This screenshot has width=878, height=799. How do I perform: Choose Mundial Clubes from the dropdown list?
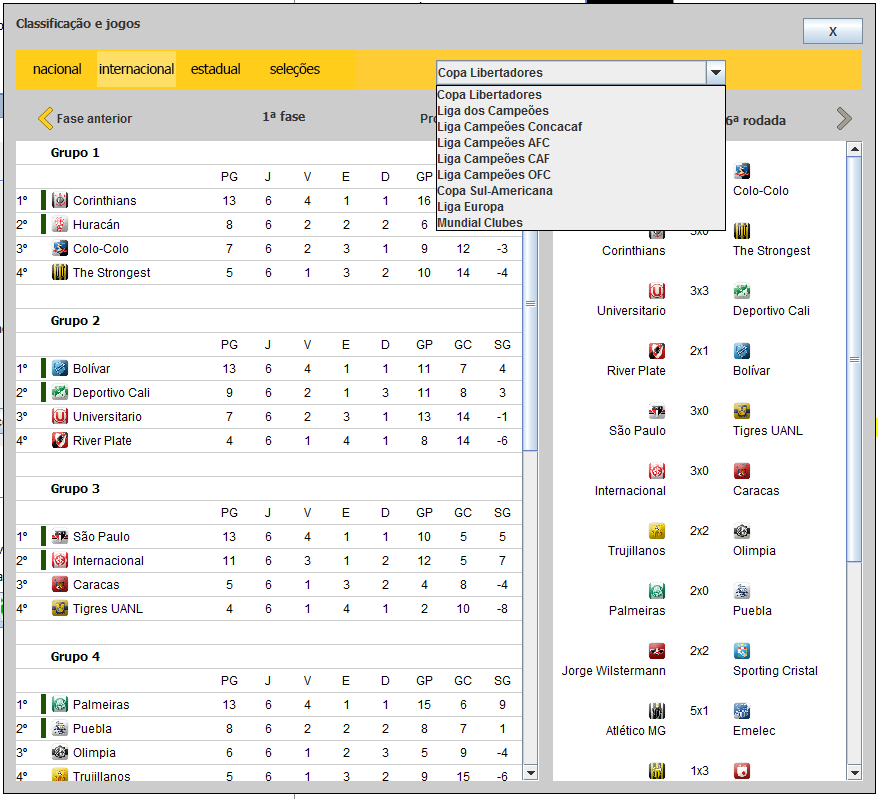click(580, 222)
